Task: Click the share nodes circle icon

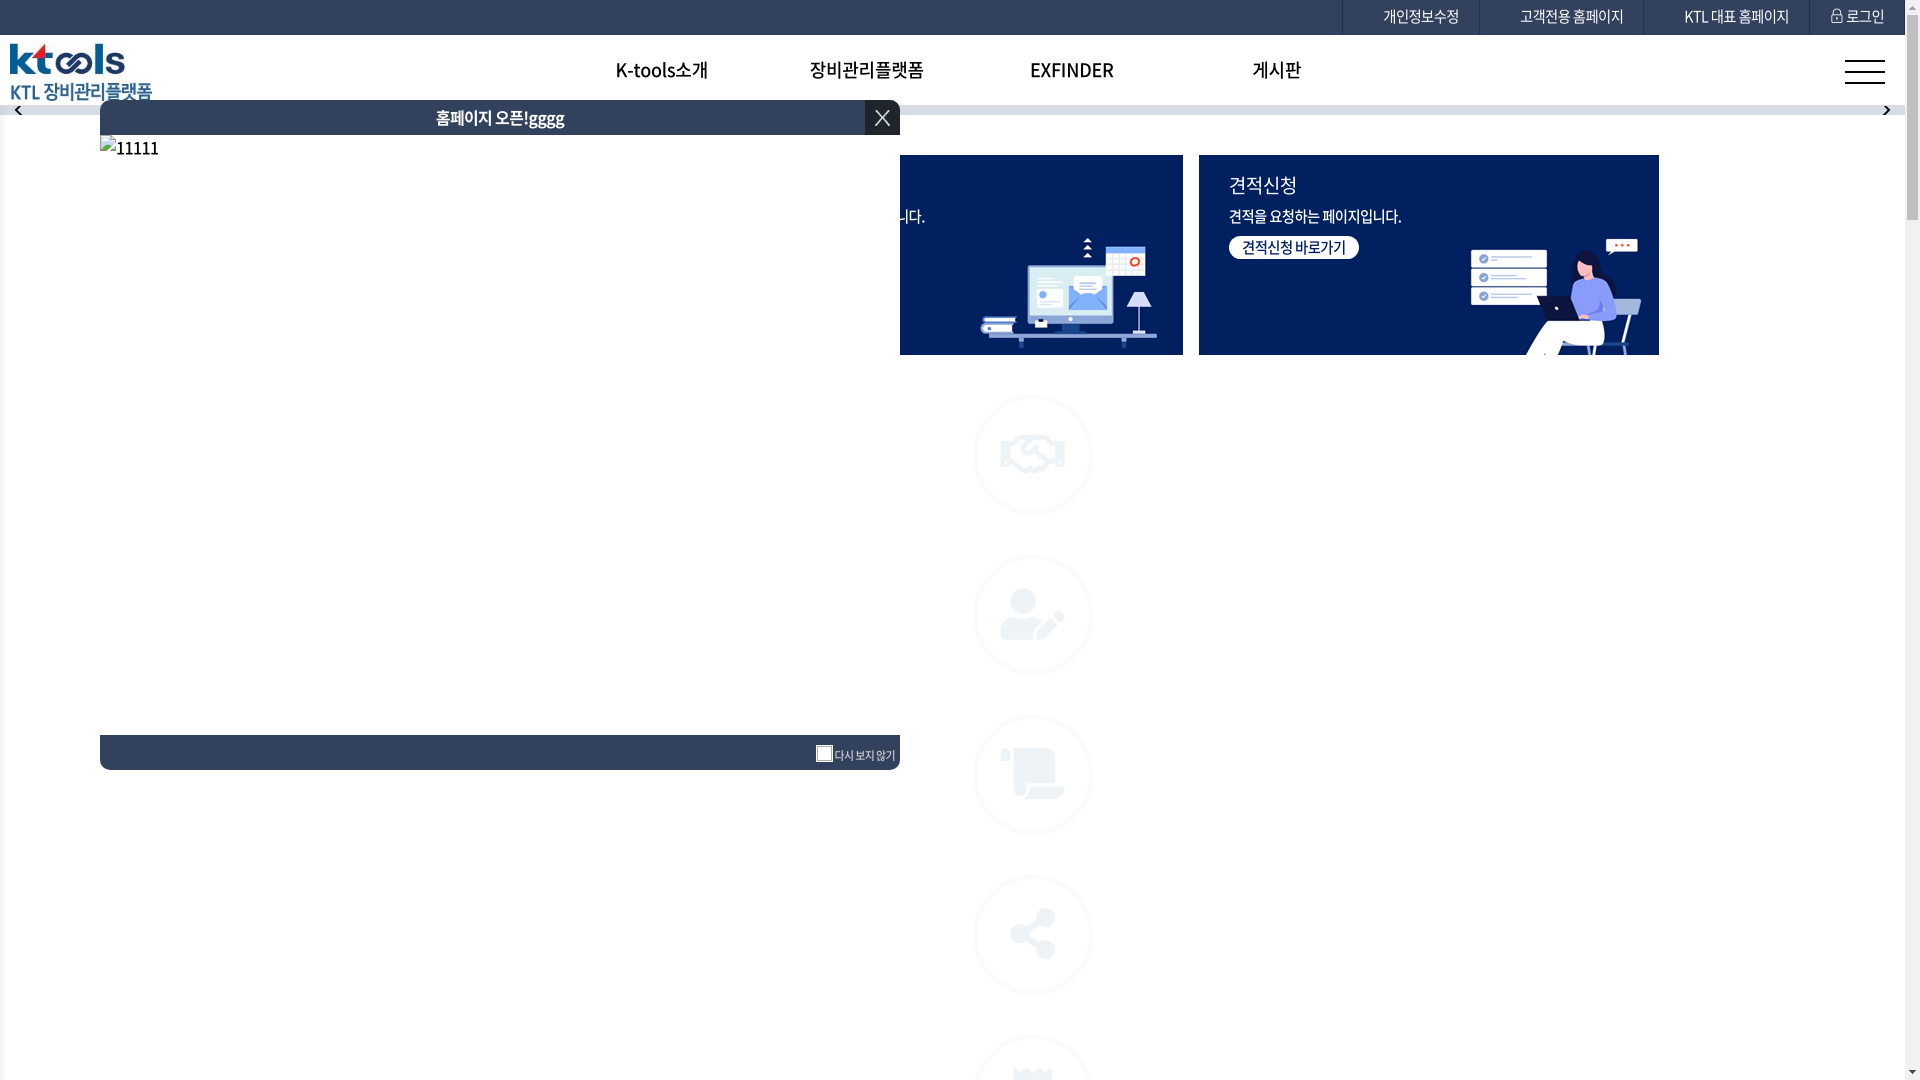Action: 1032,934
